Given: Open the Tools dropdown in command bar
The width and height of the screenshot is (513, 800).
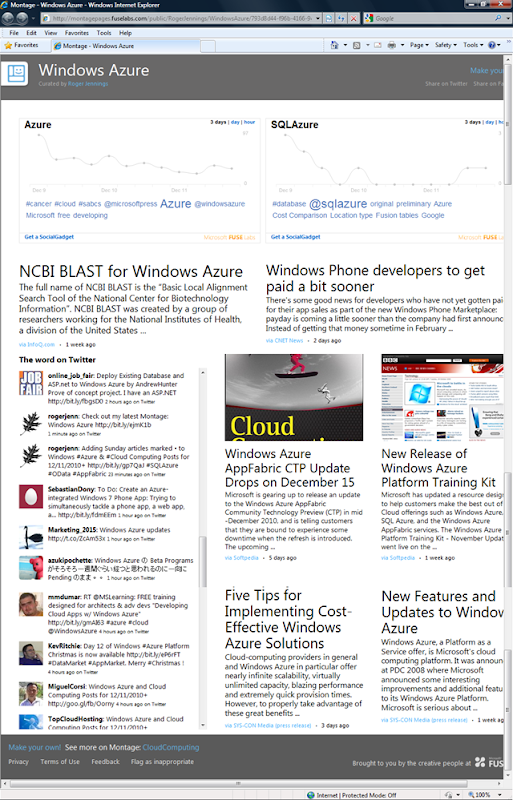Looking at the screenshot, I should coord(473,45).
